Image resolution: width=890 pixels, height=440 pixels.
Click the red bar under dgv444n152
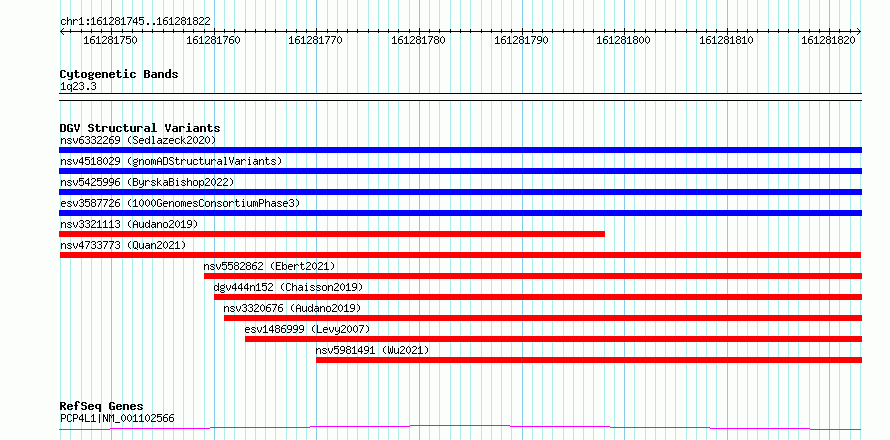(538, 297)
